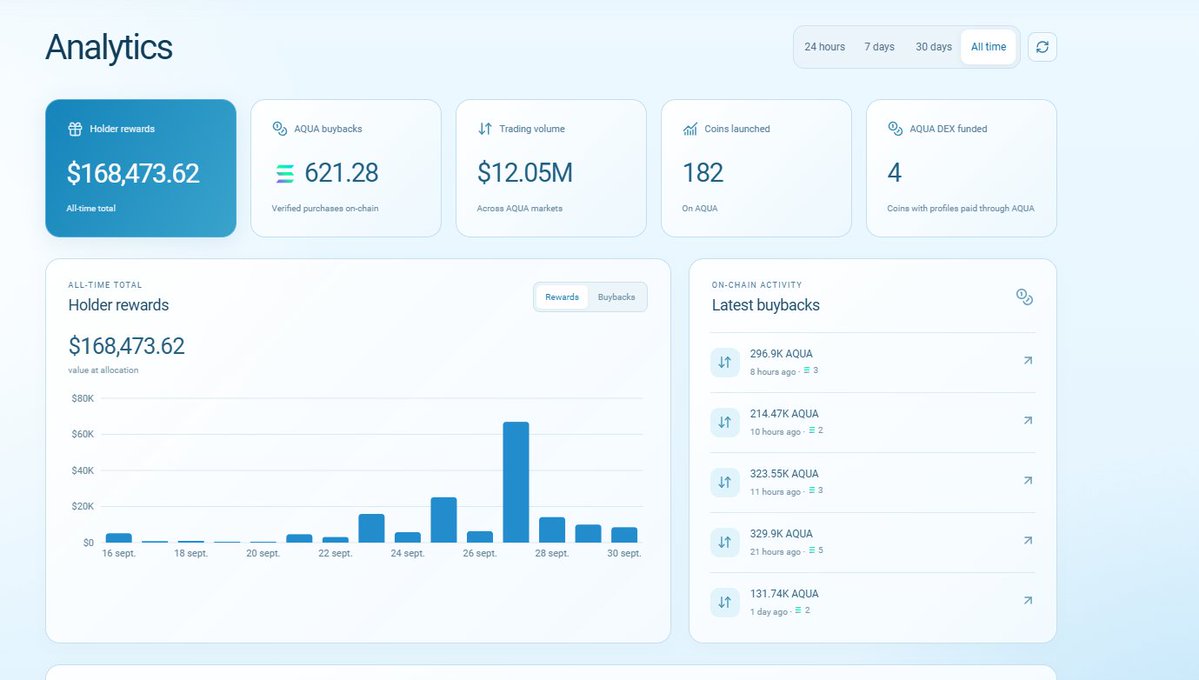The width and height of the screenshot is (1199, 680).
Task: Open external link for 296.9K AQUA buyback
Action: (x=1028, y=360)
